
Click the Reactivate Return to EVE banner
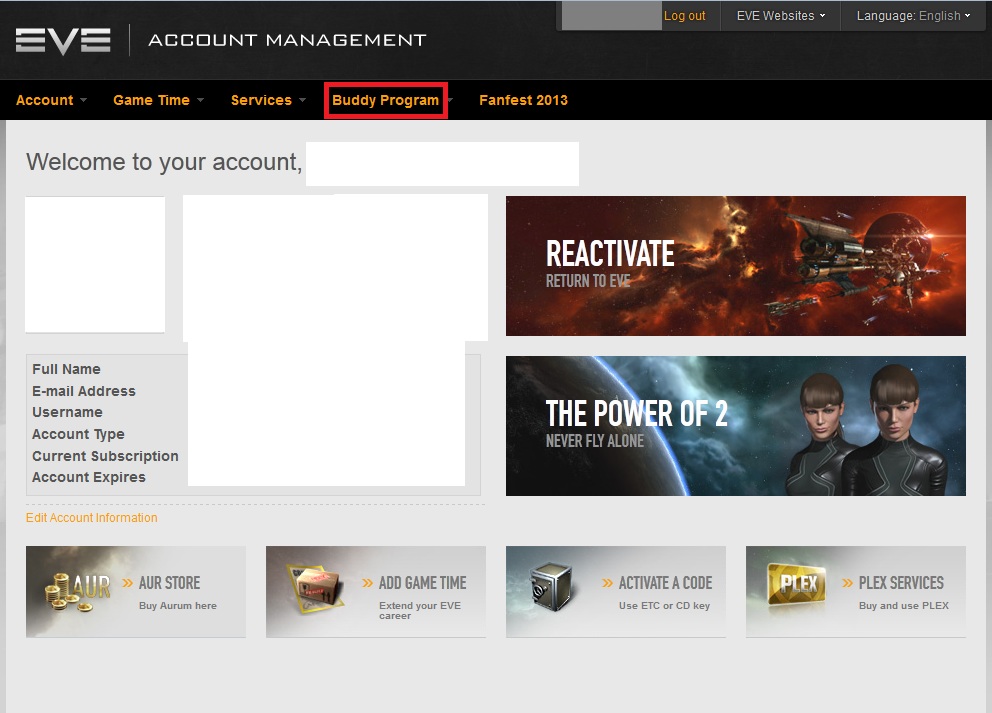pyautogui.click(x=736, y=266)
